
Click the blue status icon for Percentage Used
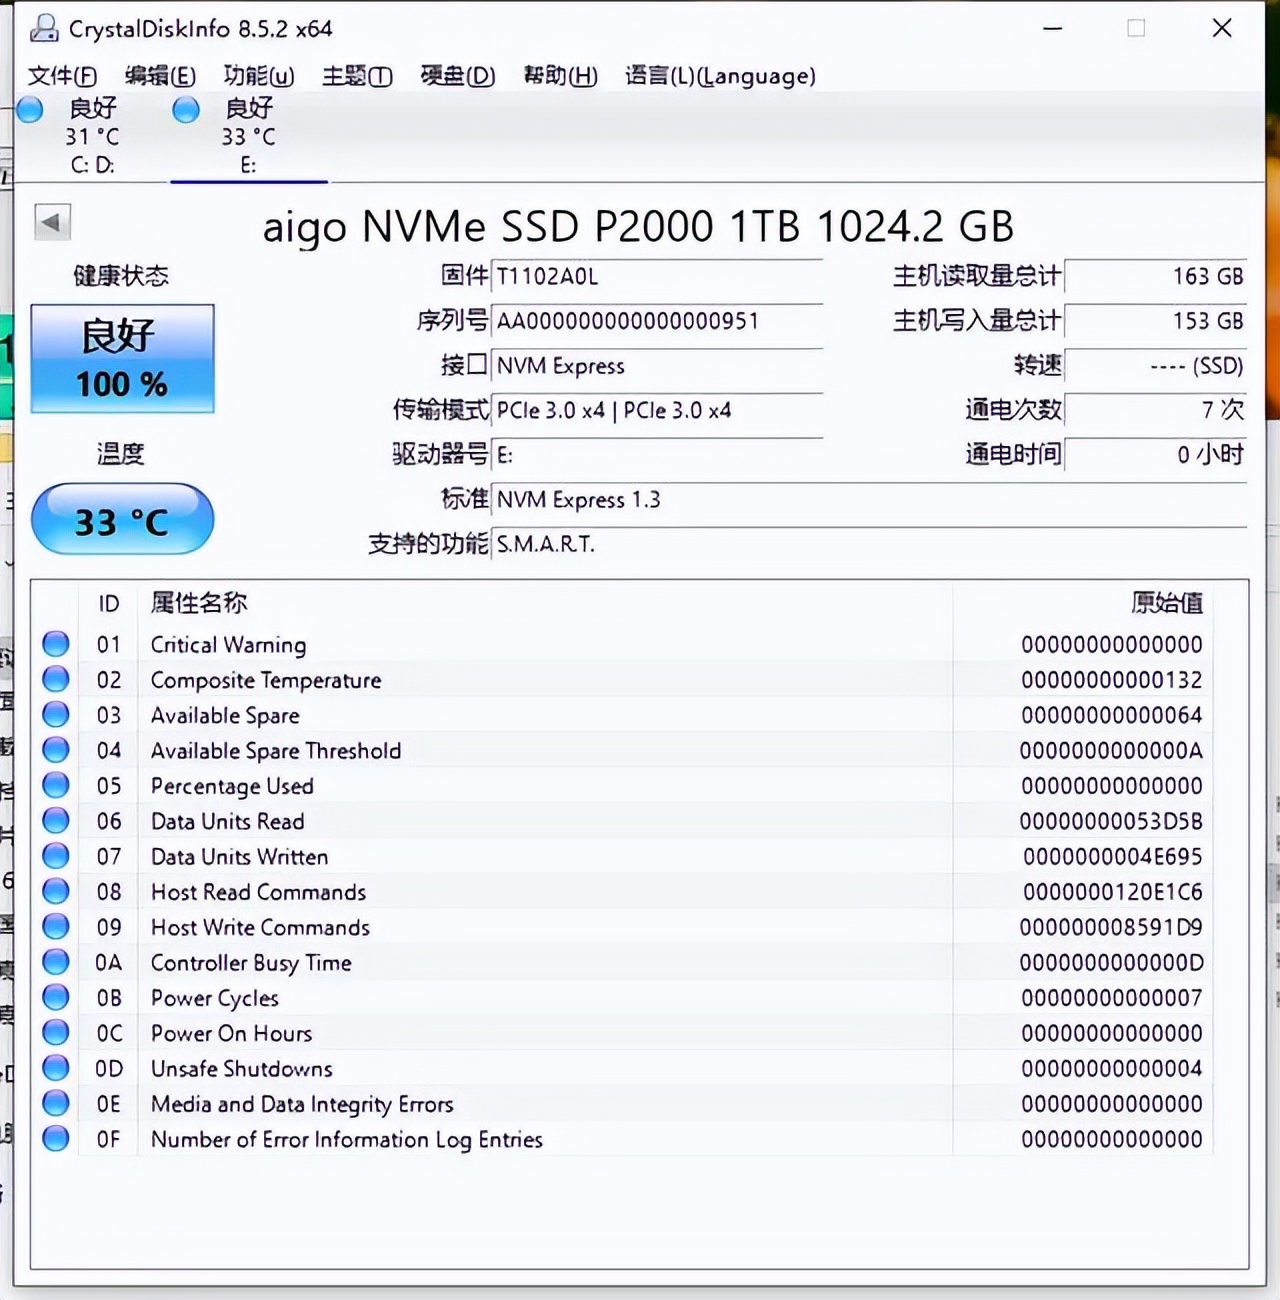click(x=56, y=785)
